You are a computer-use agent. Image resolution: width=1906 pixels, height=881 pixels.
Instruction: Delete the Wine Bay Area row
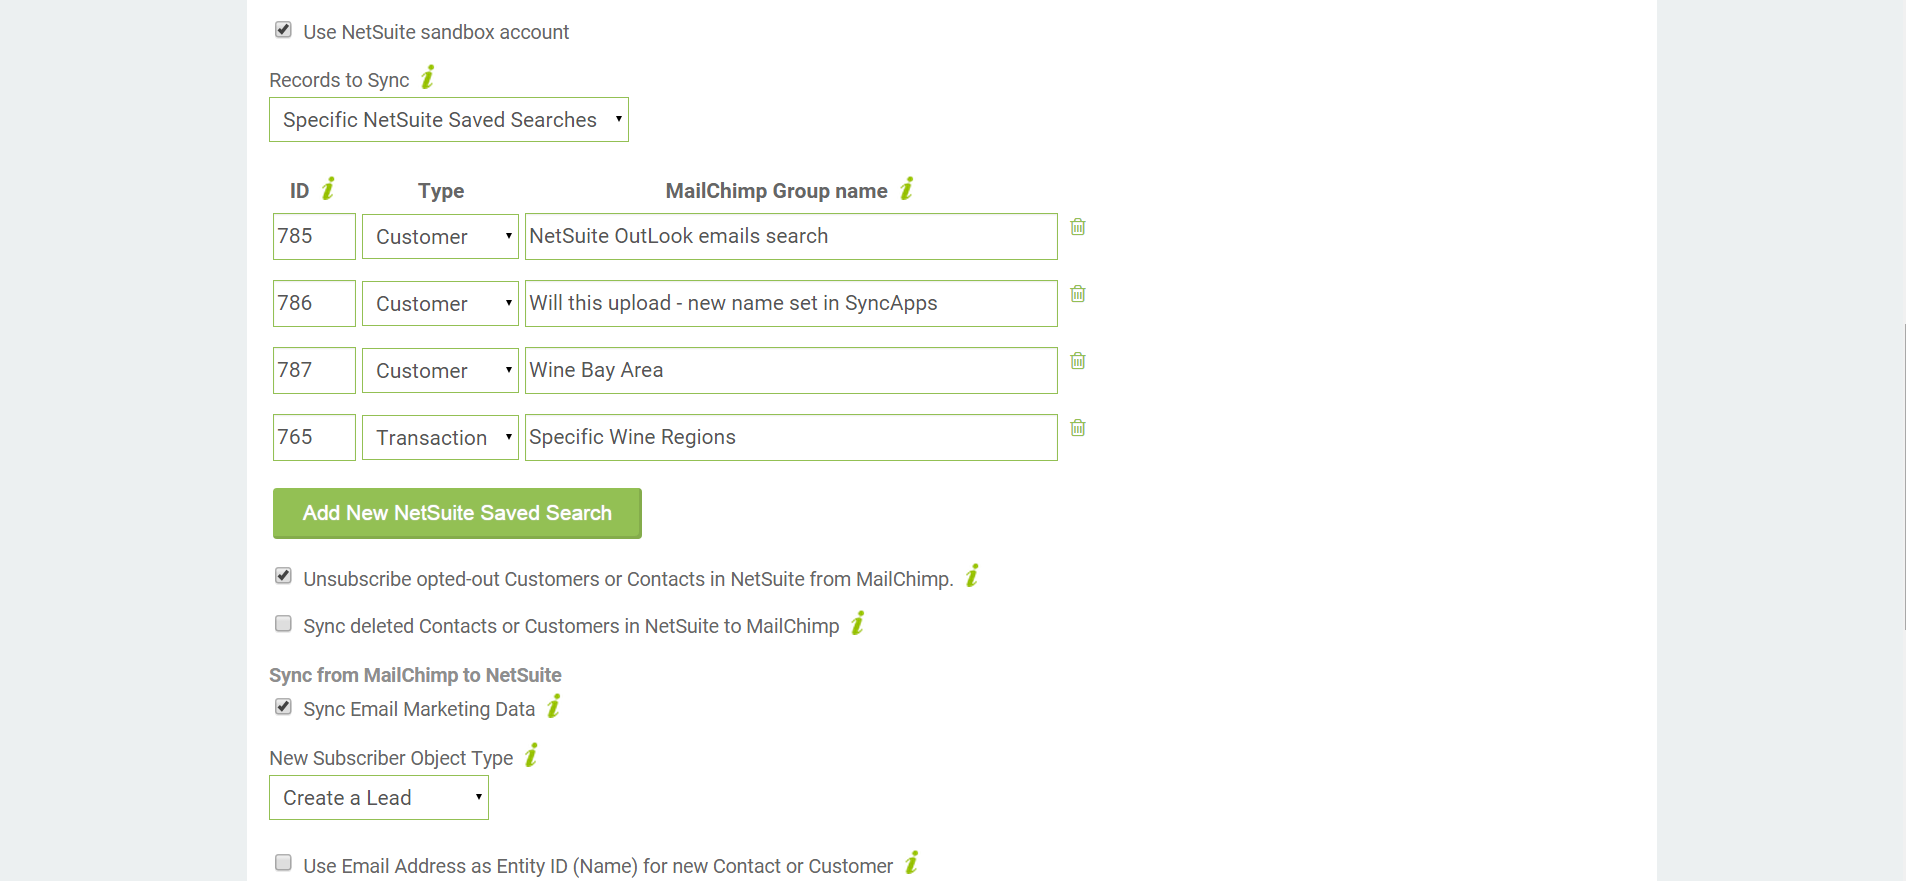[x=1078, y=361]
